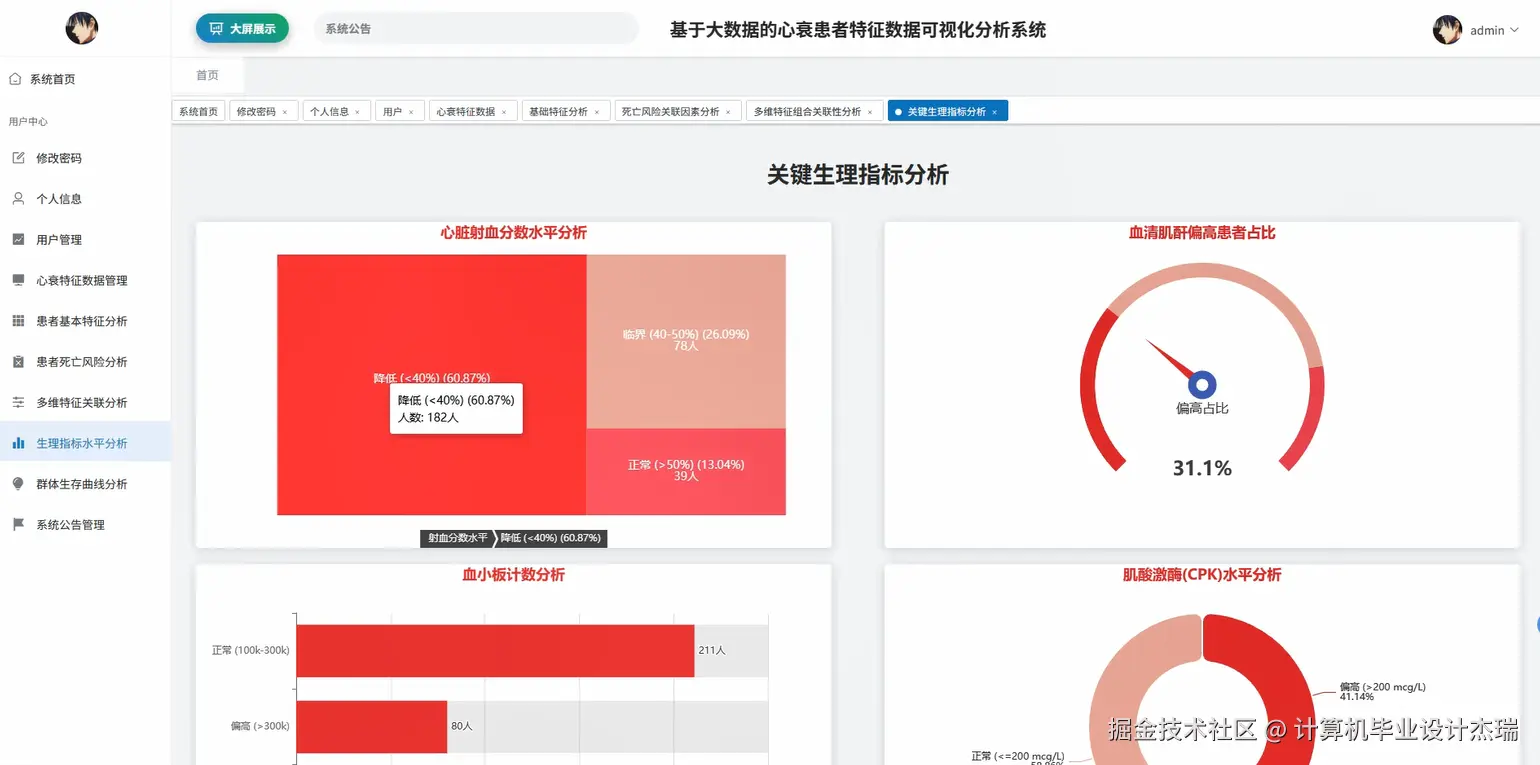Switch to the 修改密码 tag tab

pyautogui.click(x=256, y=112)
